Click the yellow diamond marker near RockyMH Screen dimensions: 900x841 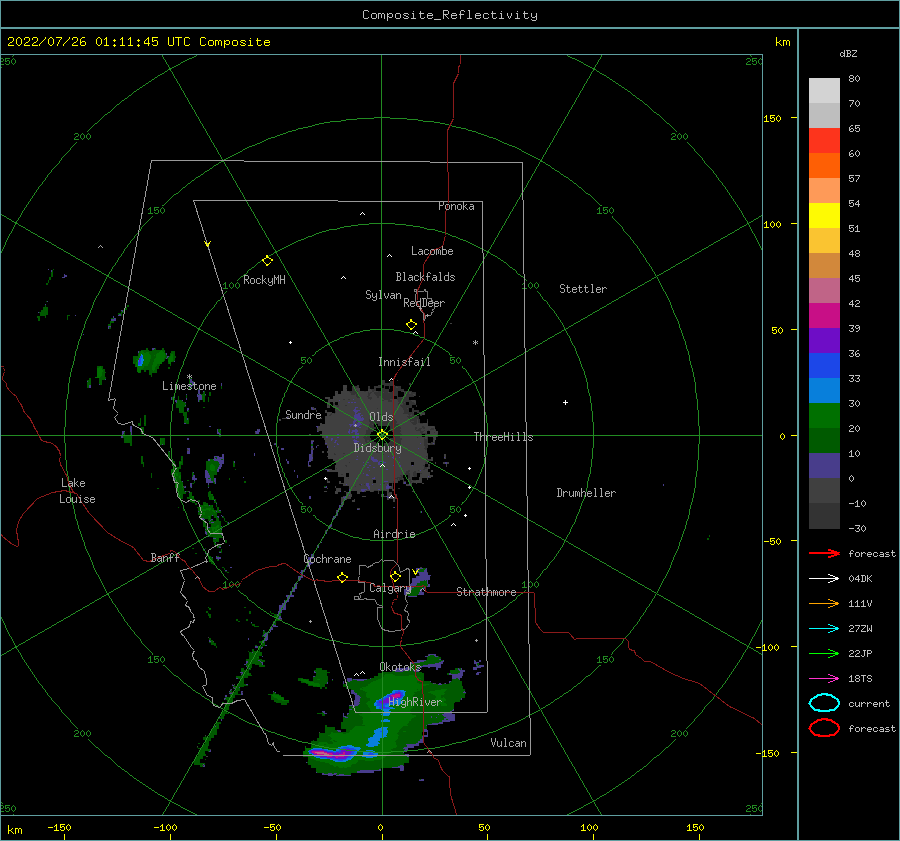point(267,261)
